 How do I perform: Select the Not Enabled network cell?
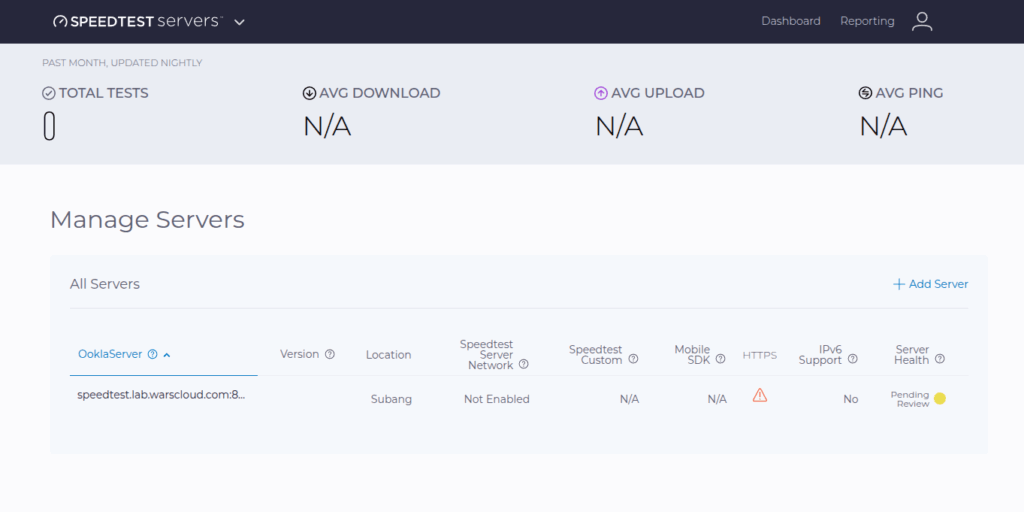coord(497,399)
